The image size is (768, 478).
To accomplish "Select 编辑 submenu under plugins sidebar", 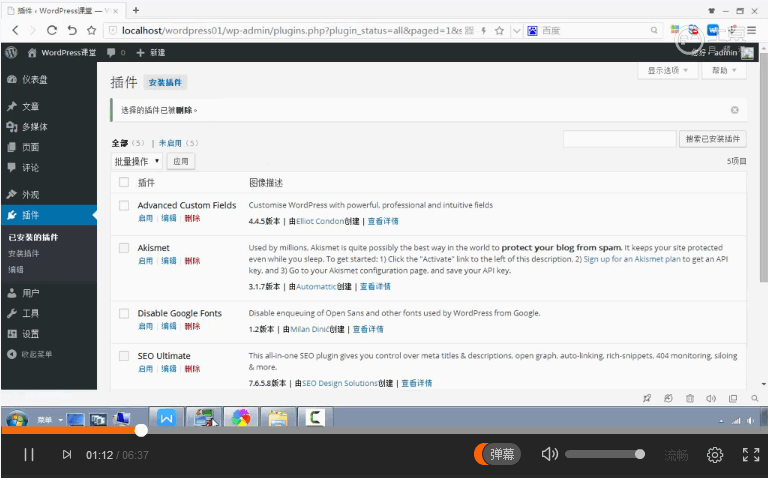I will click(x=16, y=269).
